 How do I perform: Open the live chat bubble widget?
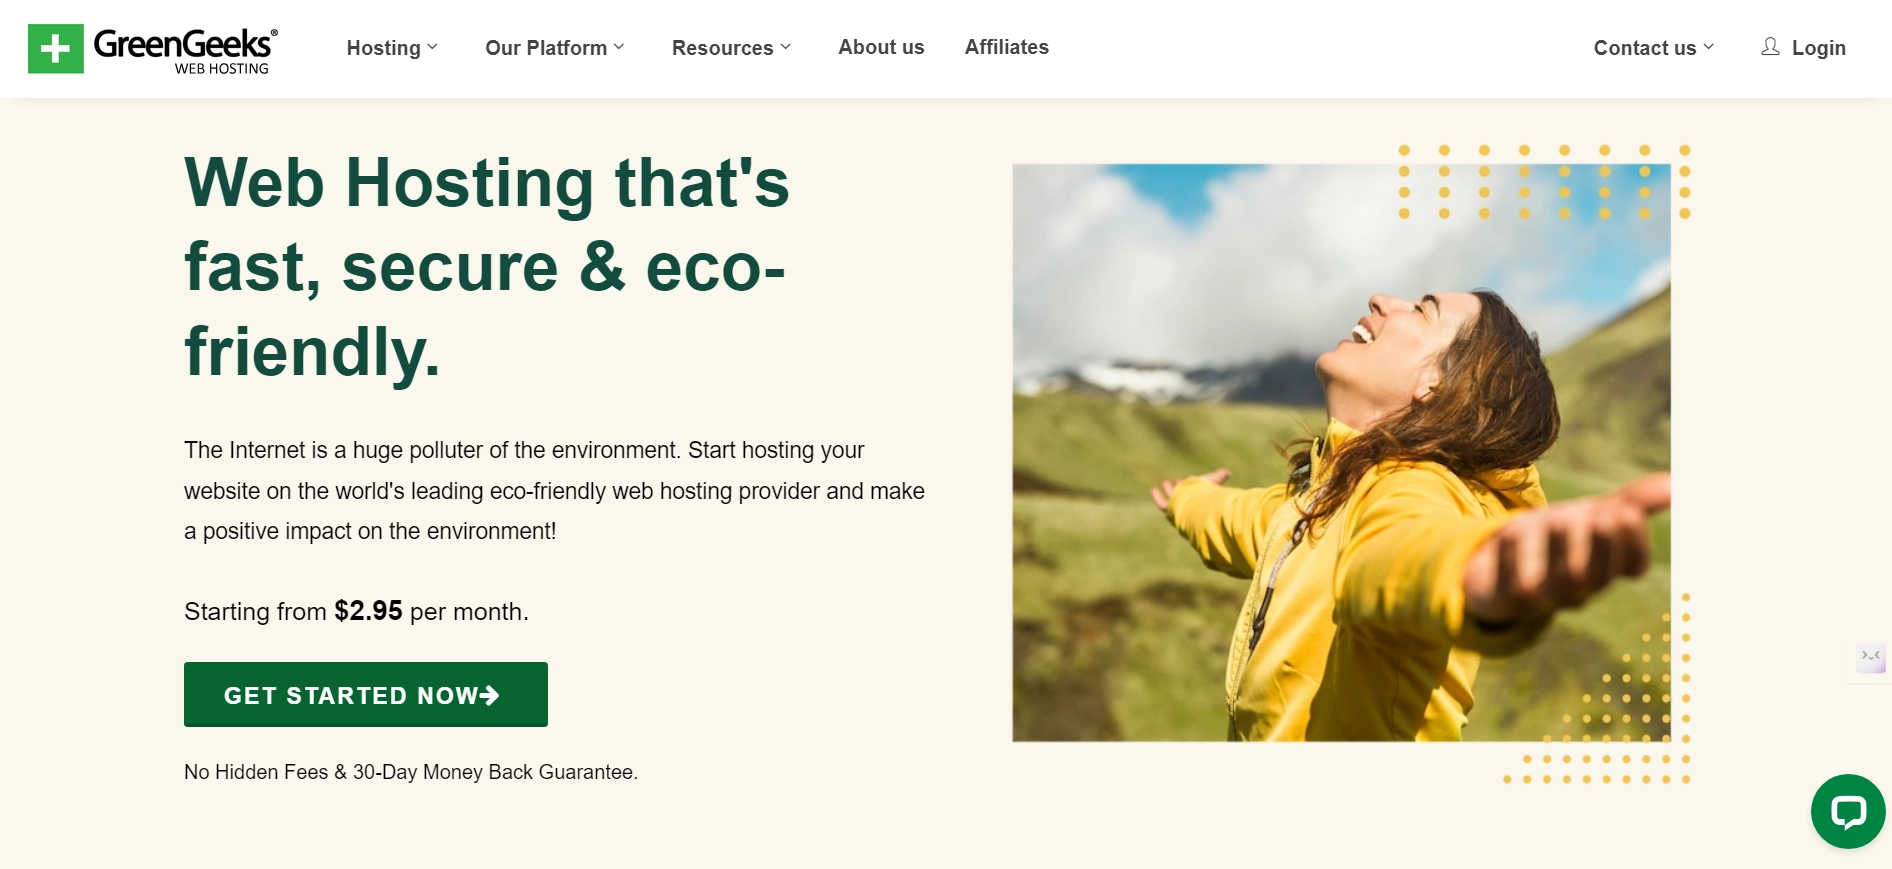(x=1847, y=811)
